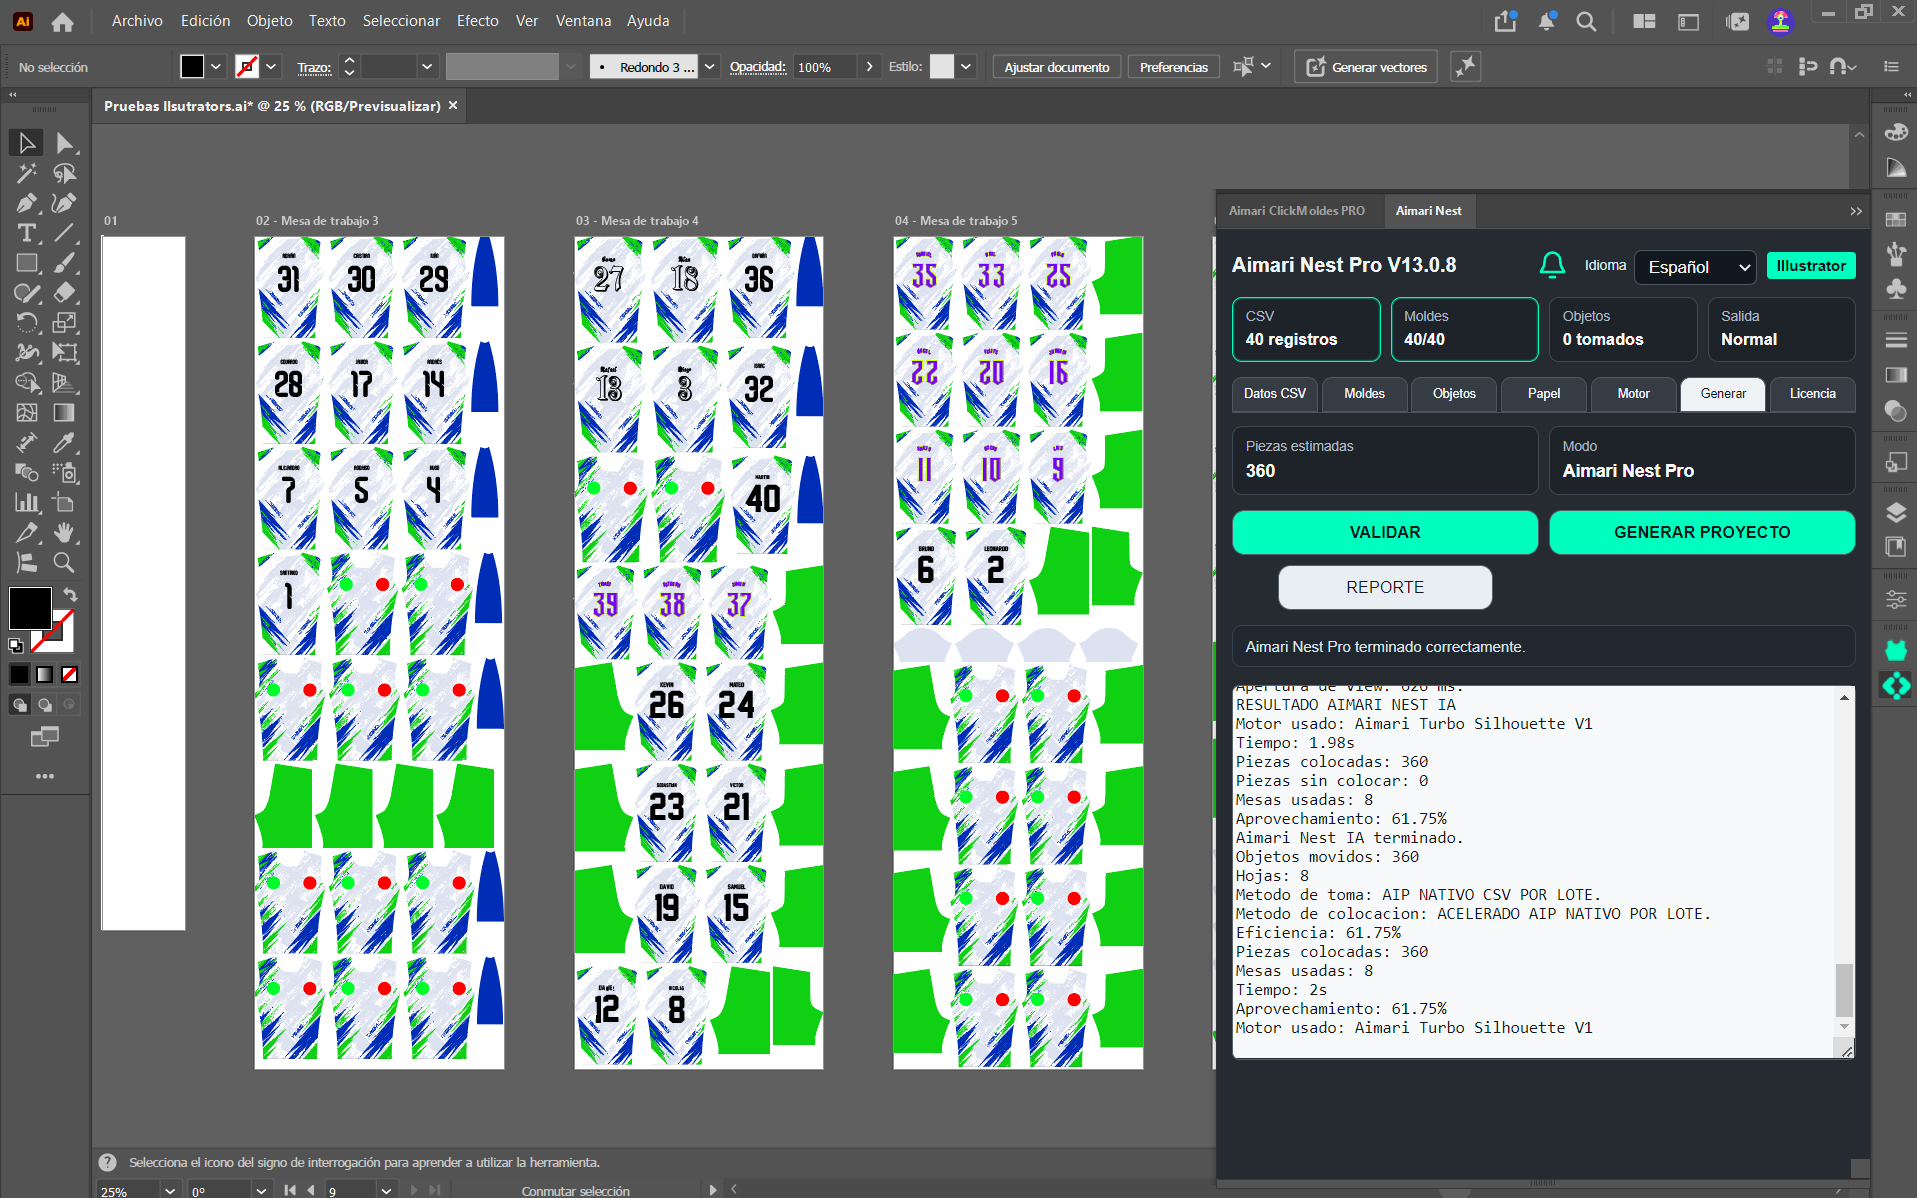Reset to default fill and stroke
The height and width of the screenshot is (1198, 1917).
pos(16,646)
